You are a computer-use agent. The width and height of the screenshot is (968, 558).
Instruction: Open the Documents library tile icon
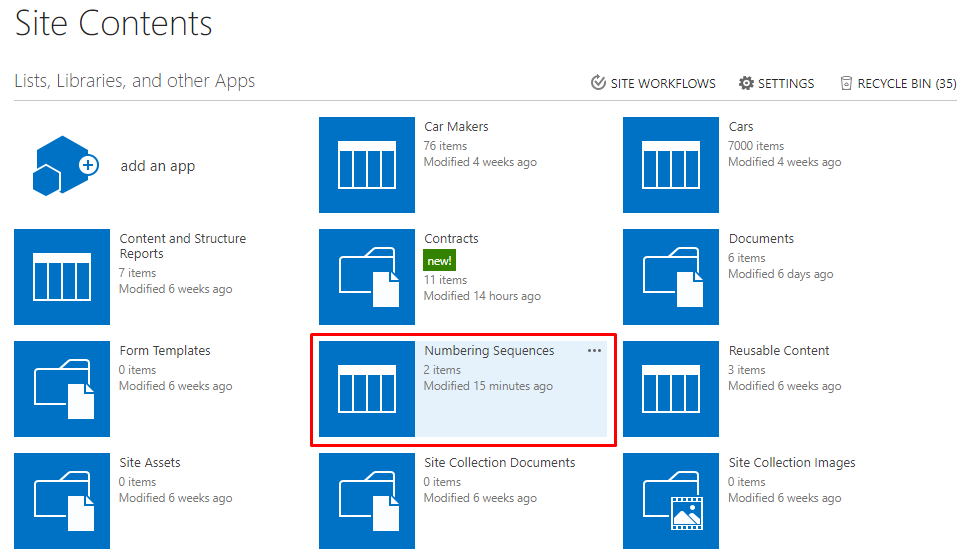coord(671,277)
